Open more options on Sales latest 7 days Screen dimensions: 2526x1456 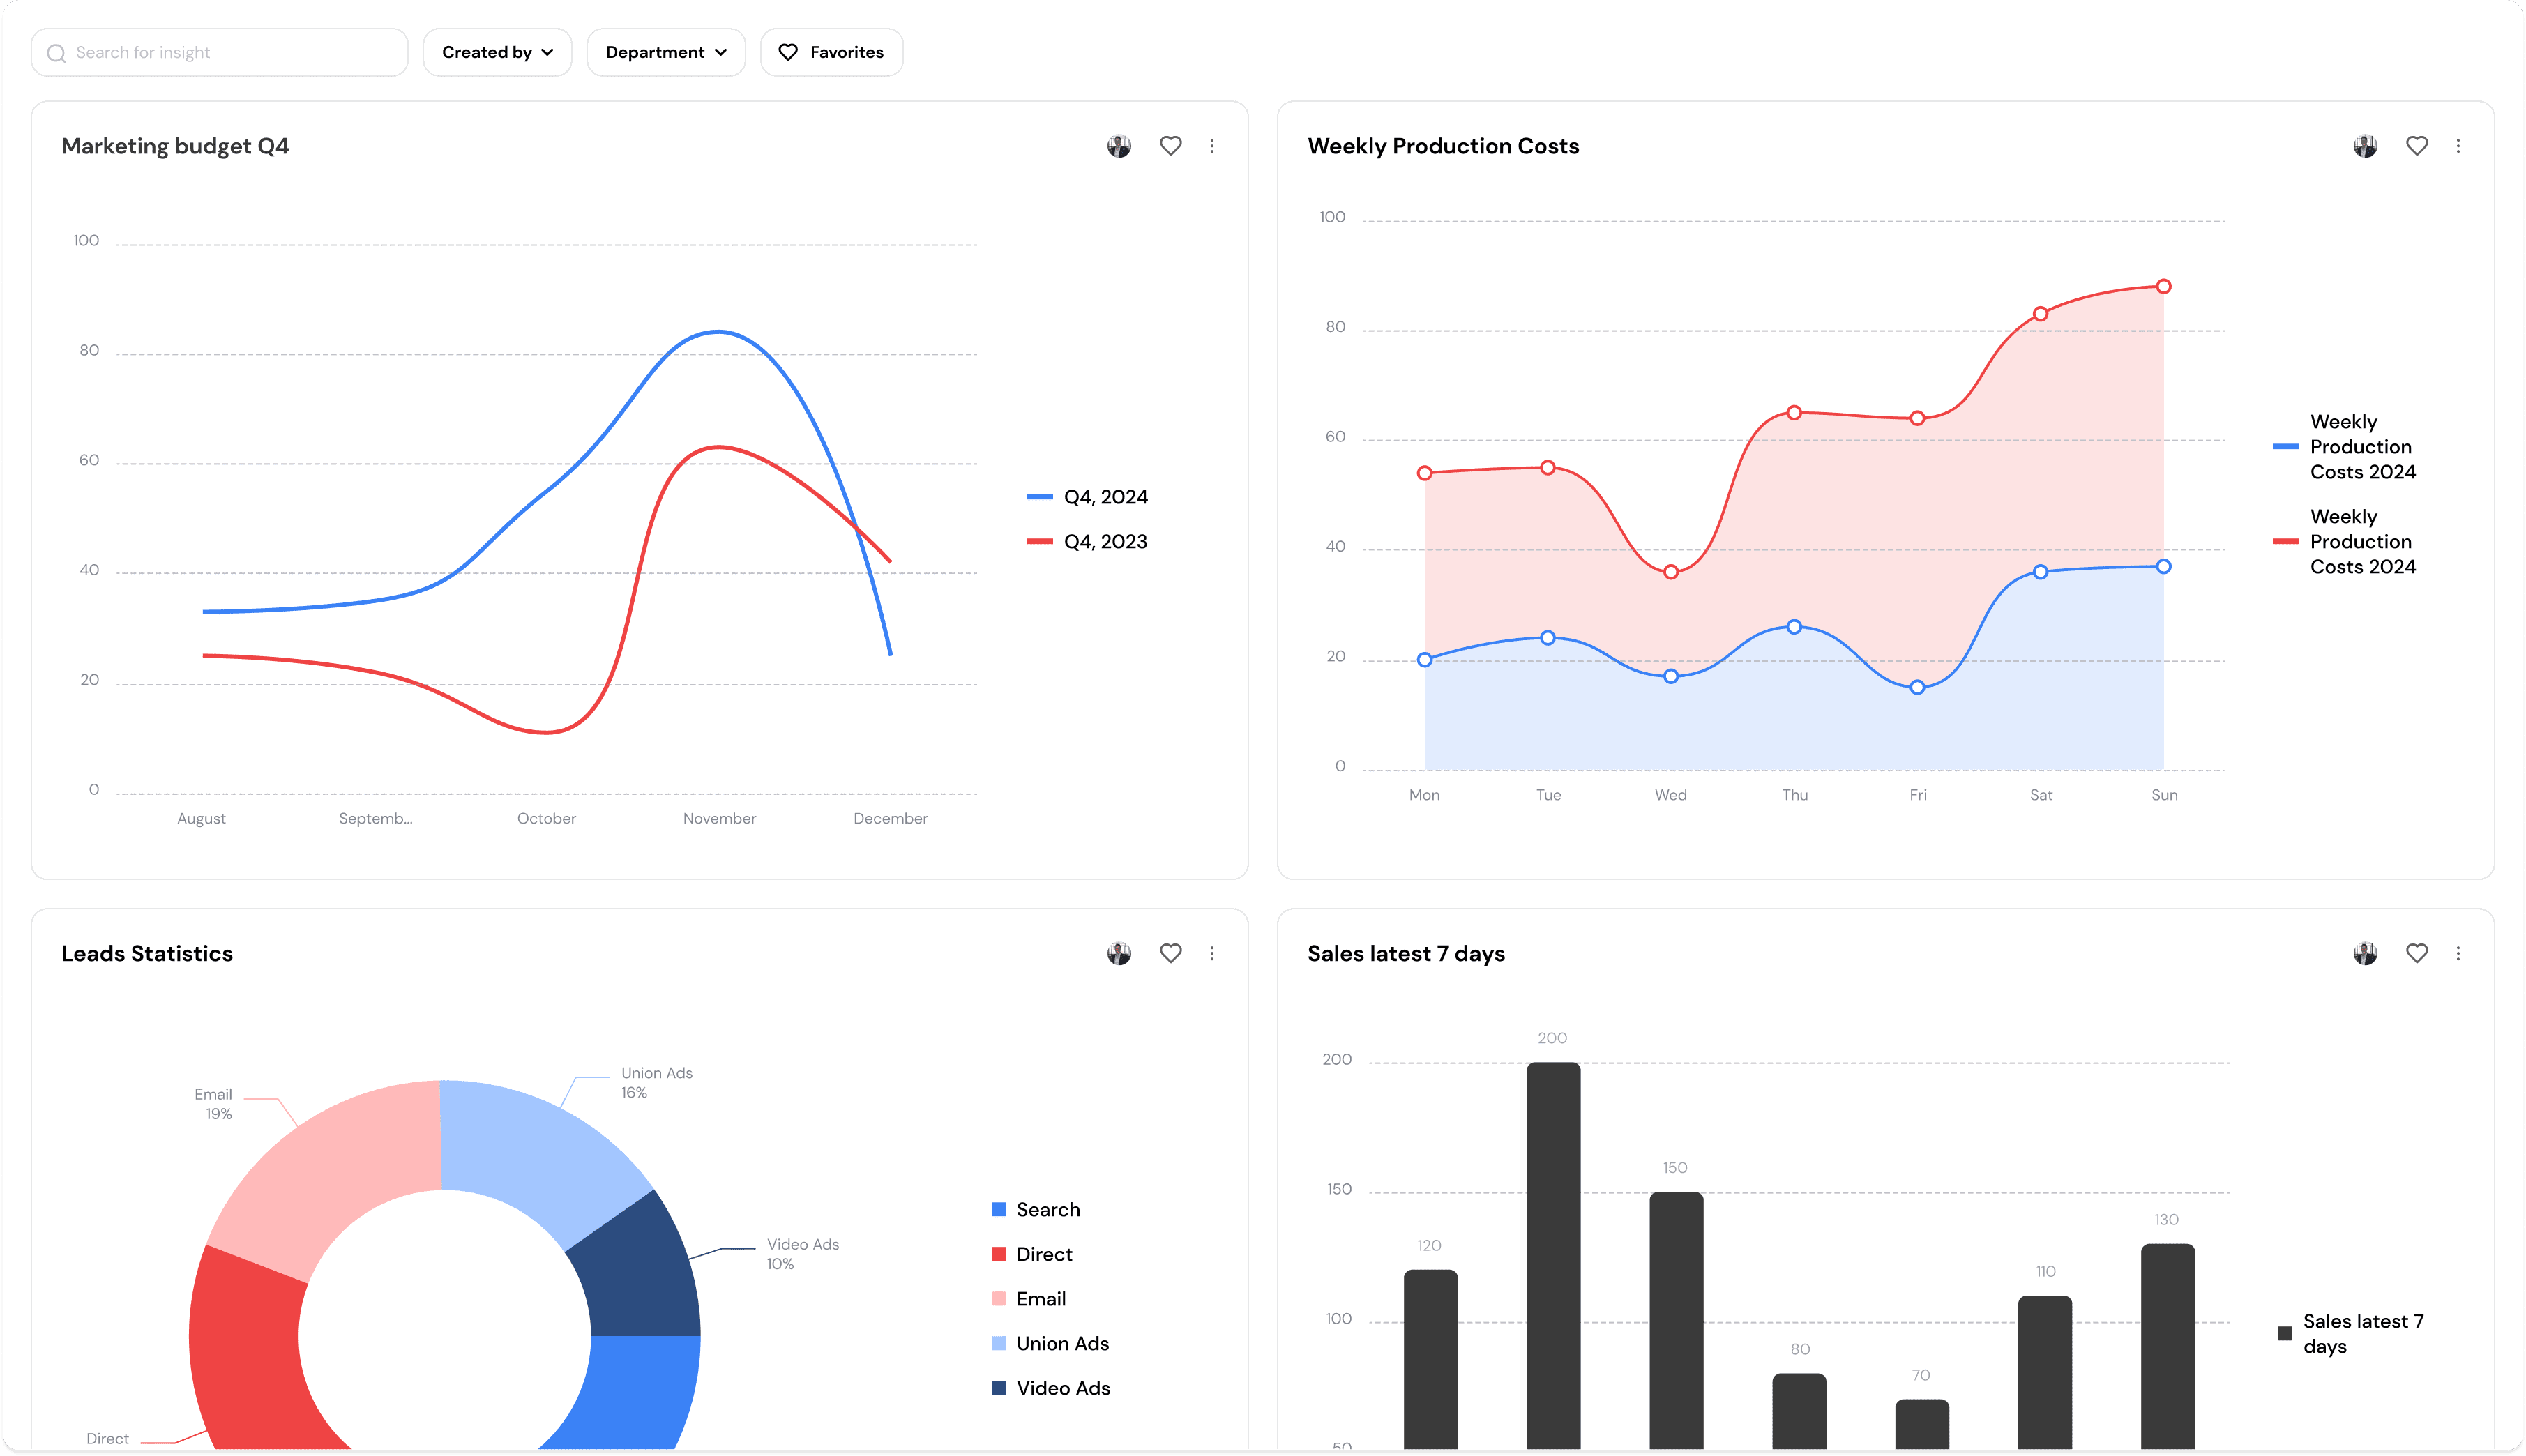2458,953
